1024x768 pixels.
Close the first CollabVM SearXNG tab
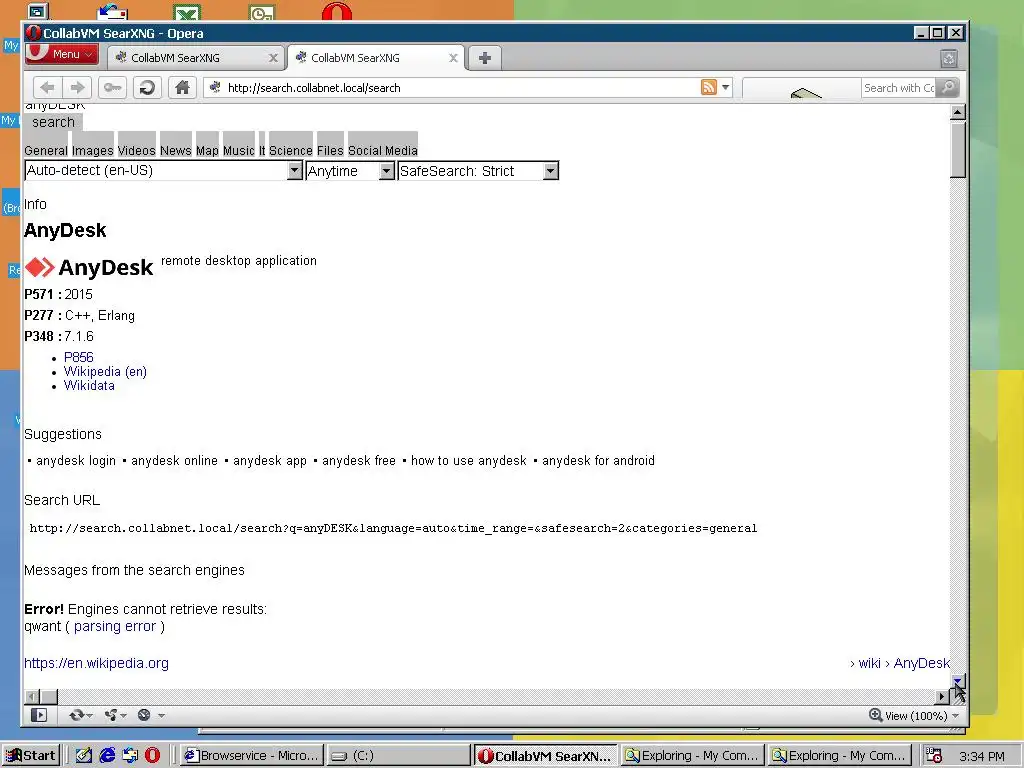273,58
